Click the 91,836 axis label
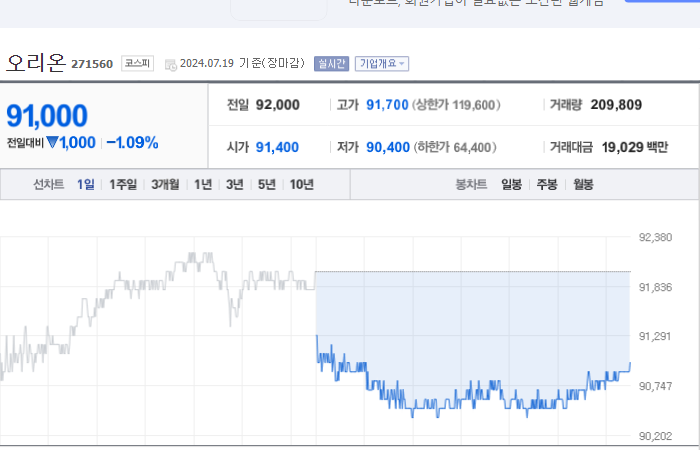Viewport: 700px width, 450px height. point(655,287)
